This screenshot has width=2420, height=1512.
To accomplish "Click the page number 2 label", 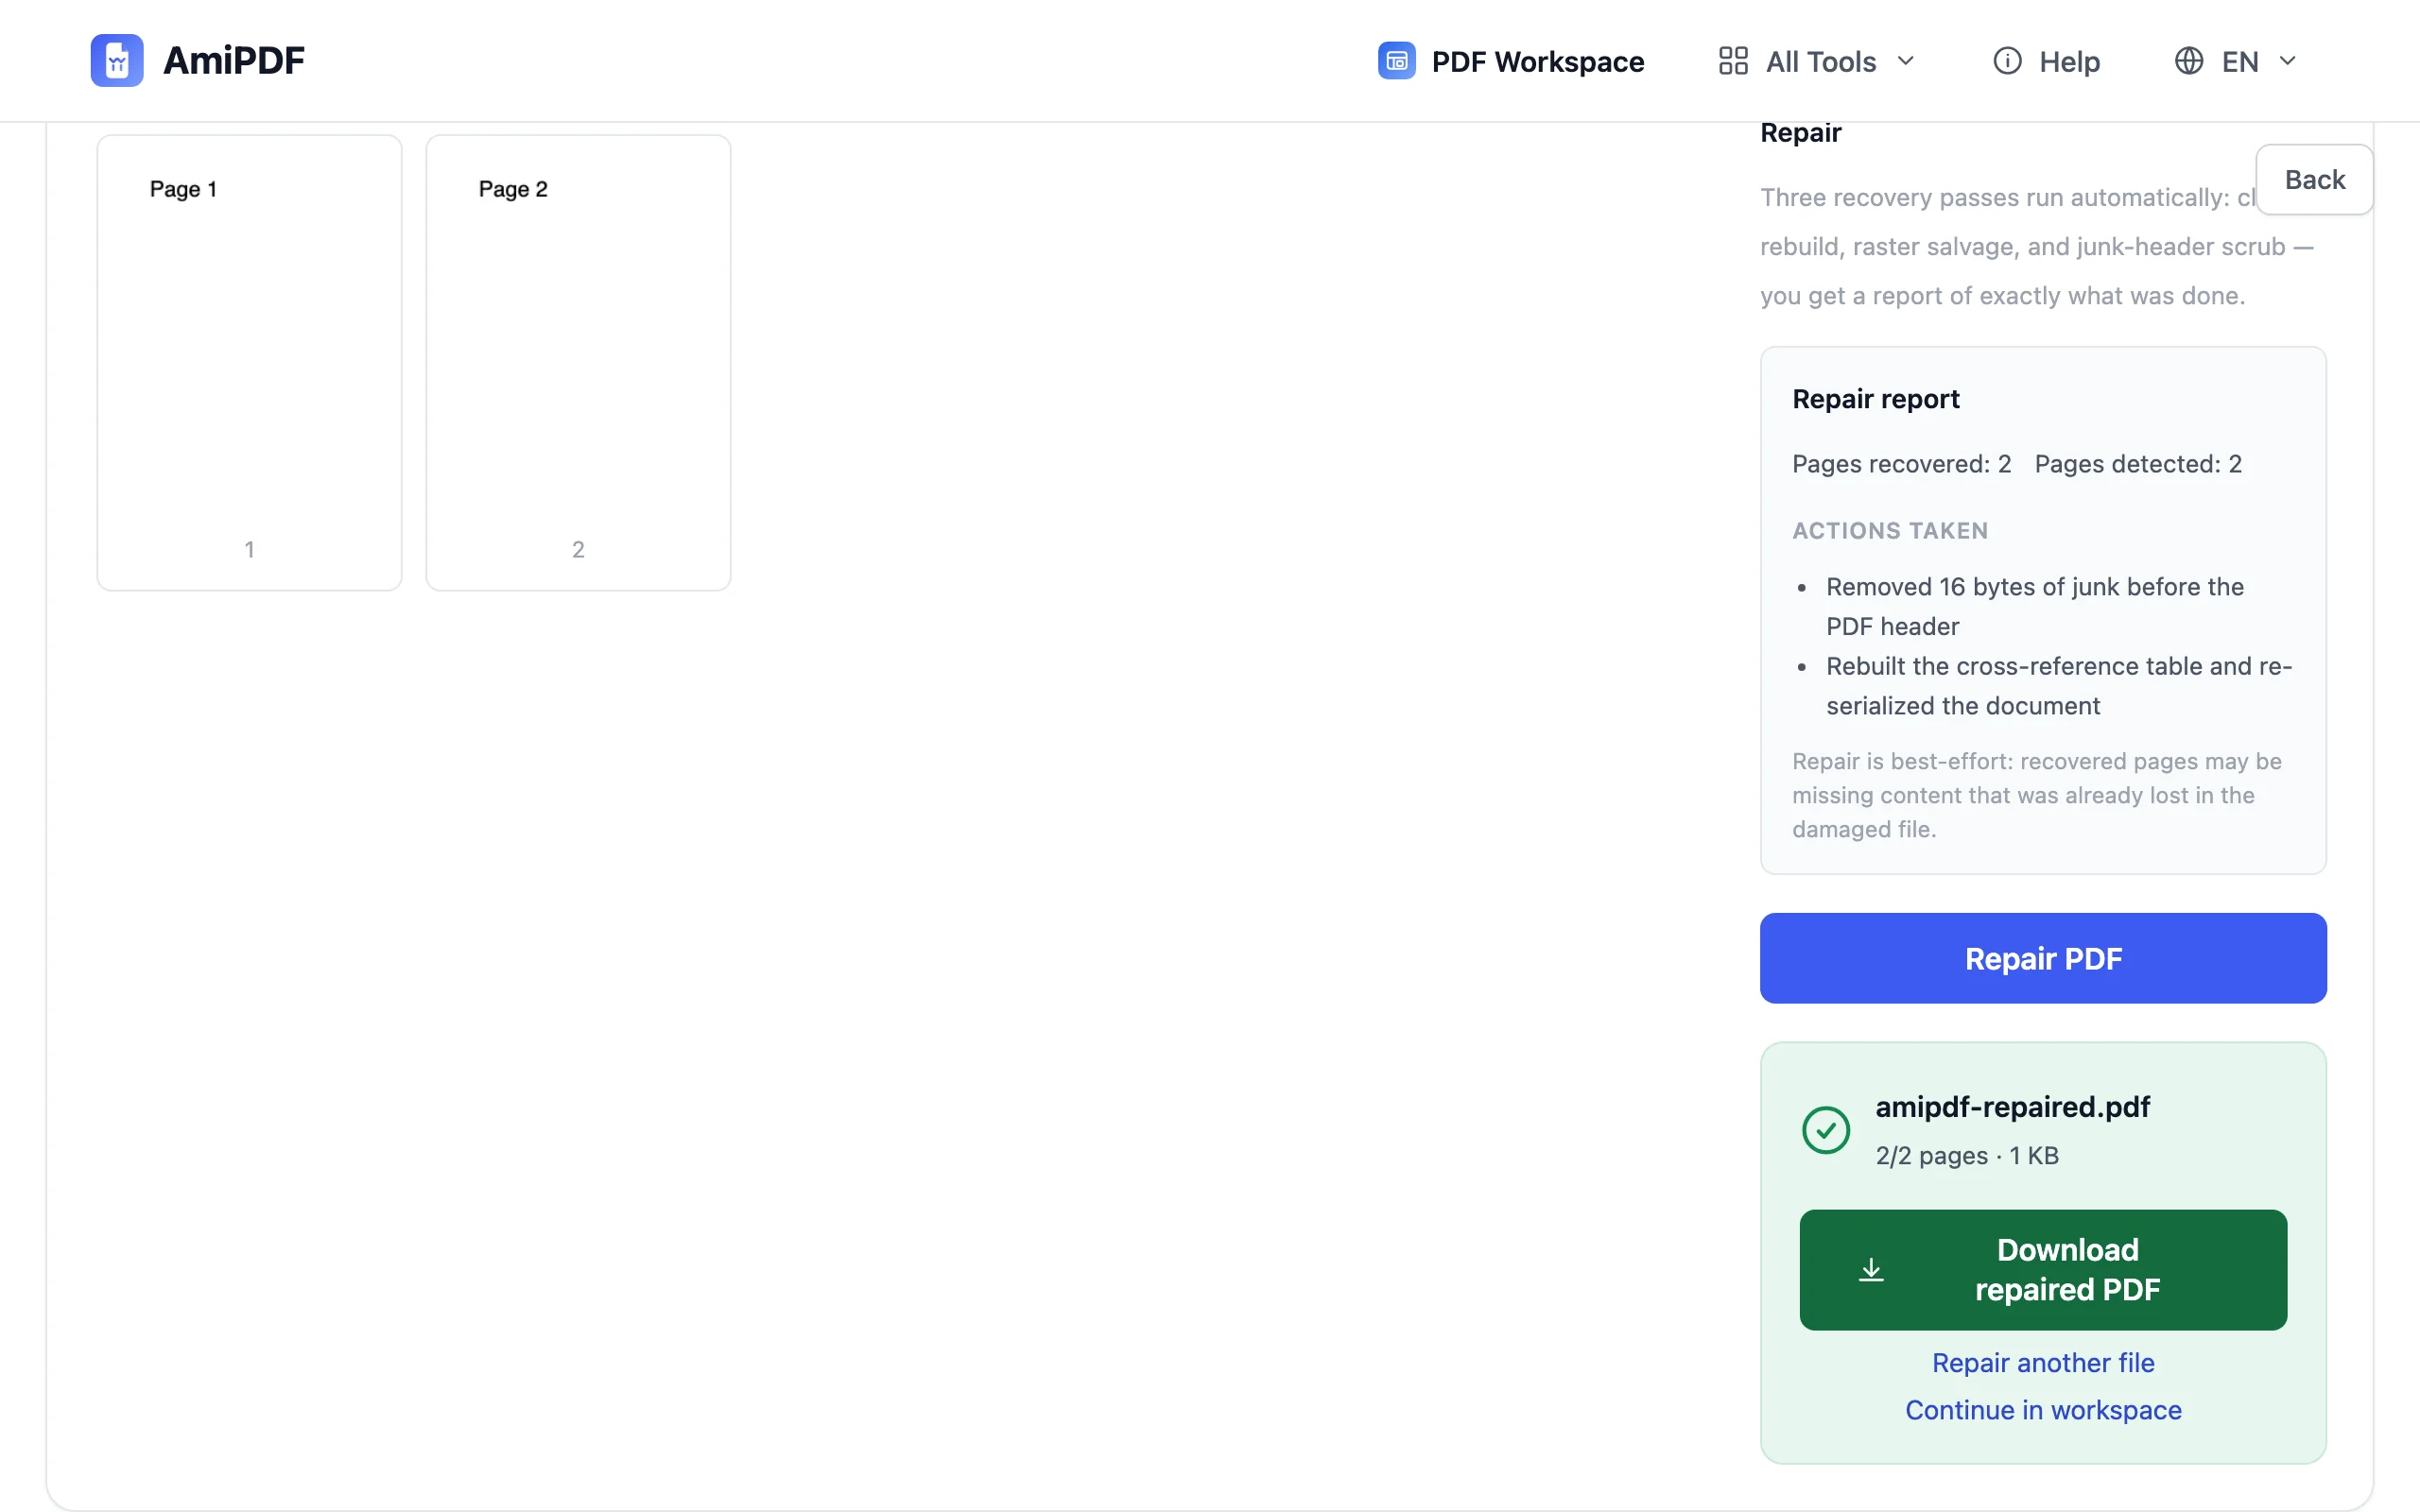I will coord(578,549).
